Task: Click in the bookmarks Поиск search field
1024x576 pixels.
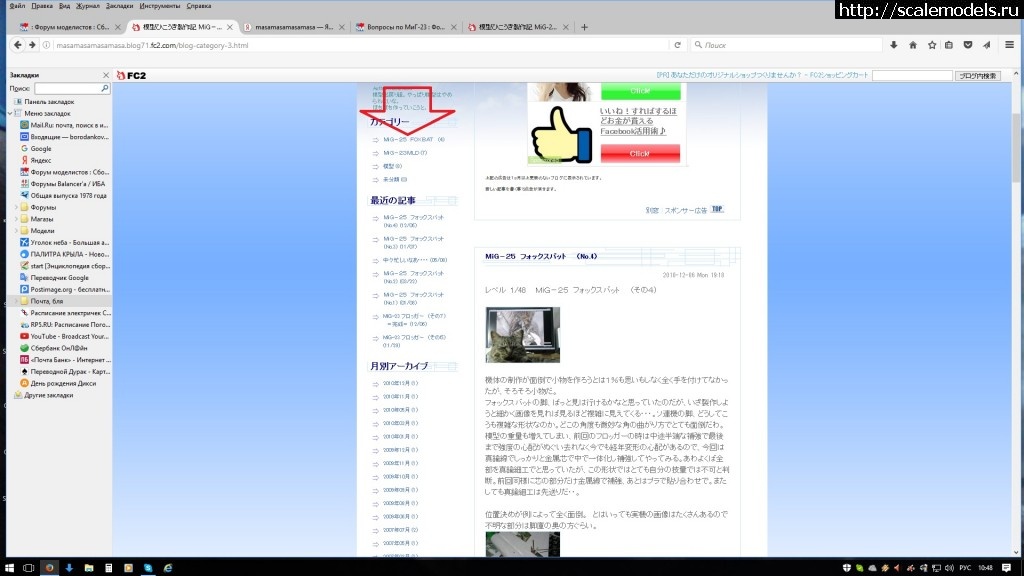Action: 72,89
